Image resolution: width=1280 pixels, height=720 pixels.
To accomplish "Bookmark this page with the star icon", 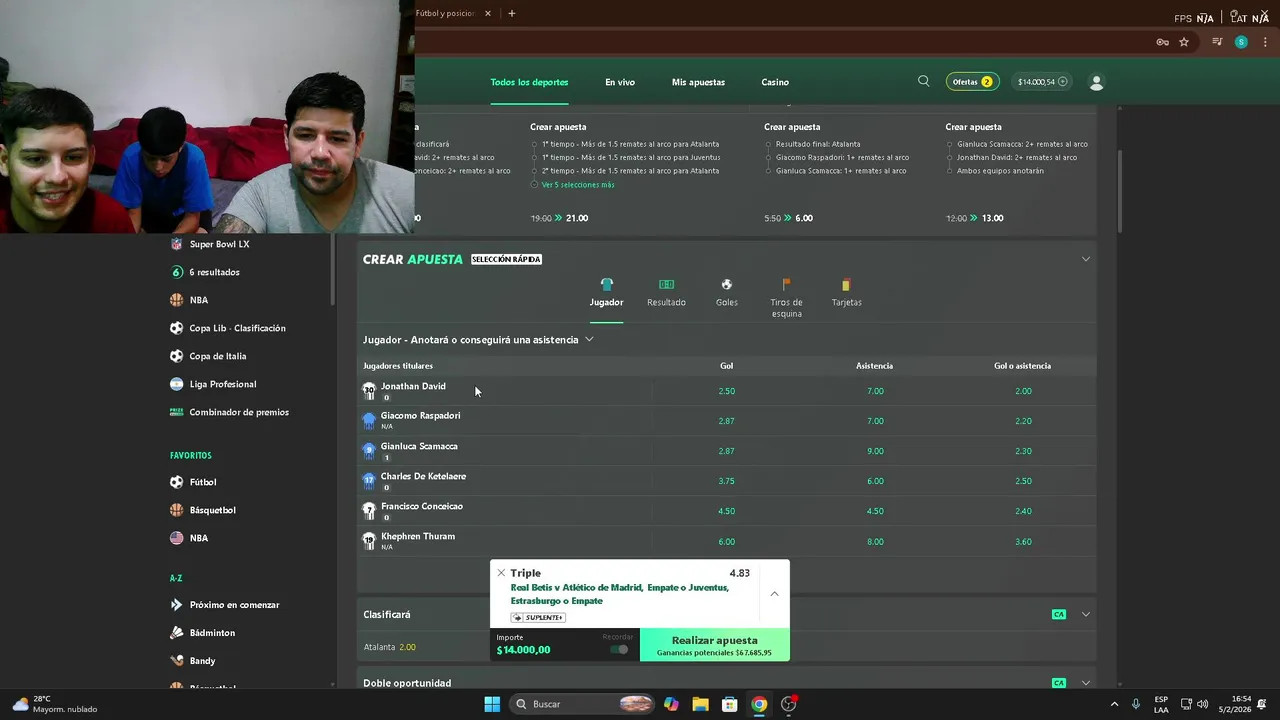I will point(1184,42).
